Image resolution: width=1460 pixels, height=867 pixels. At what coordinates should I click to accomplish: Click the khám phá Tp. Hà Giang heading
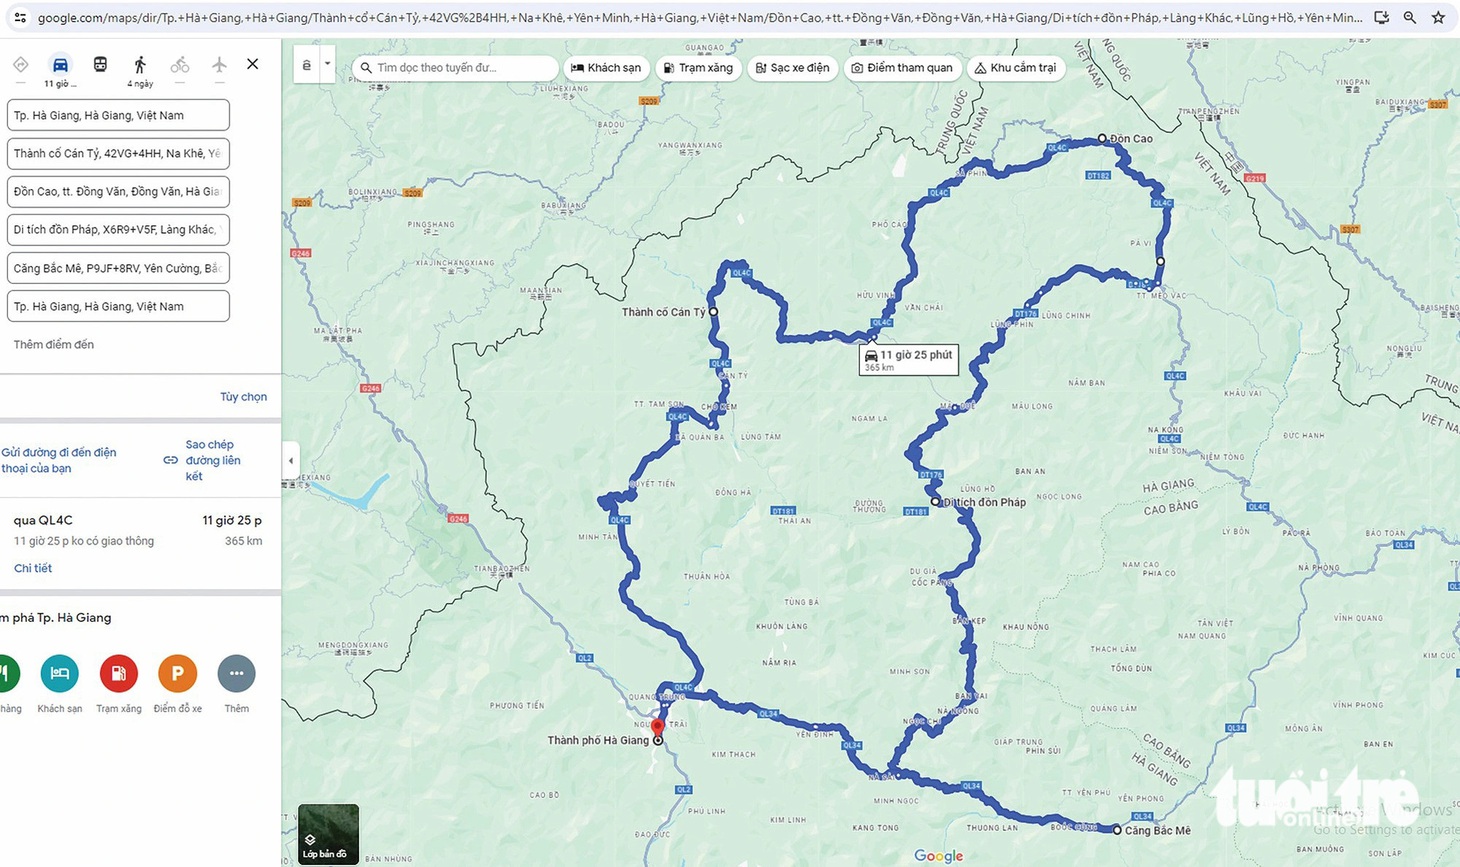(56, 618)
